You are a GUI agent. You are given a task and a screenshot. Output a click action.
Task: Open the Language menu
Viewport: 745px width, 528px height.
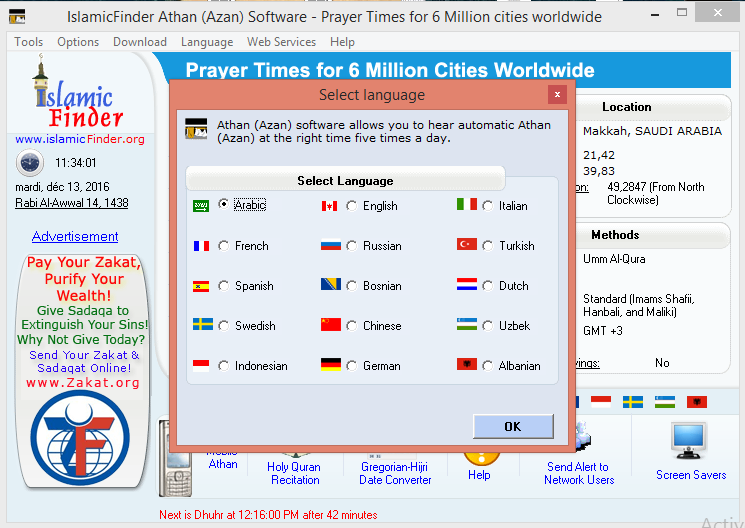click(x=207, y=42)
